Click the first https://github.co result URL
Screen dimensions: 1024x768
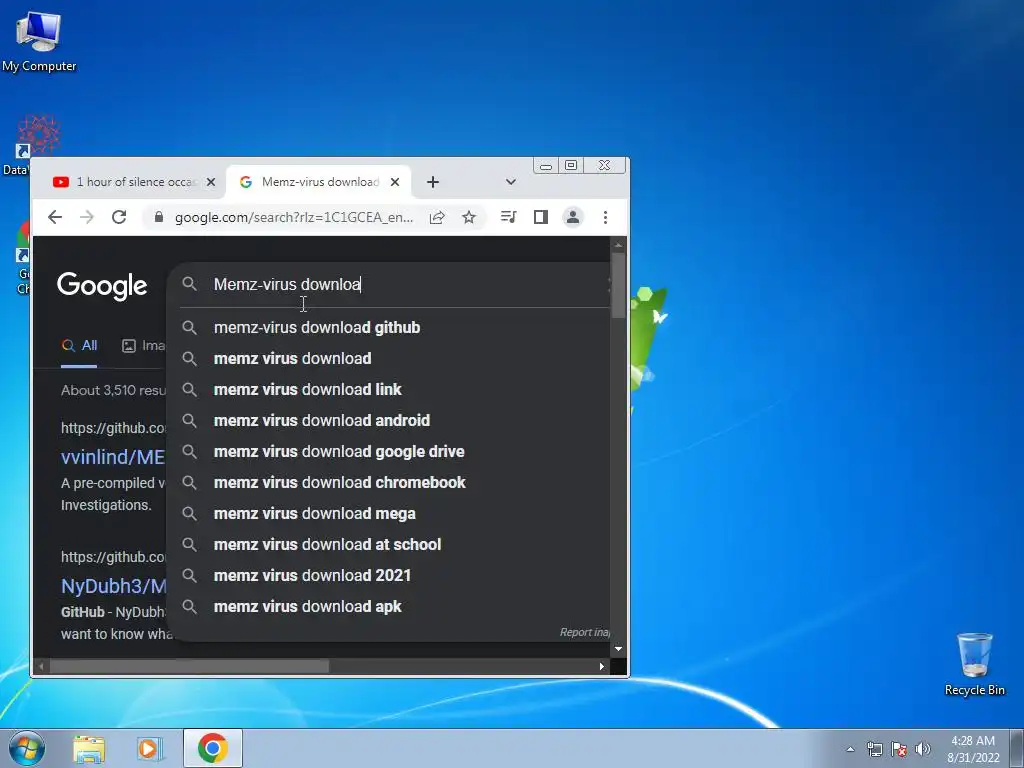pyautogui.click(x=113, y=428)
